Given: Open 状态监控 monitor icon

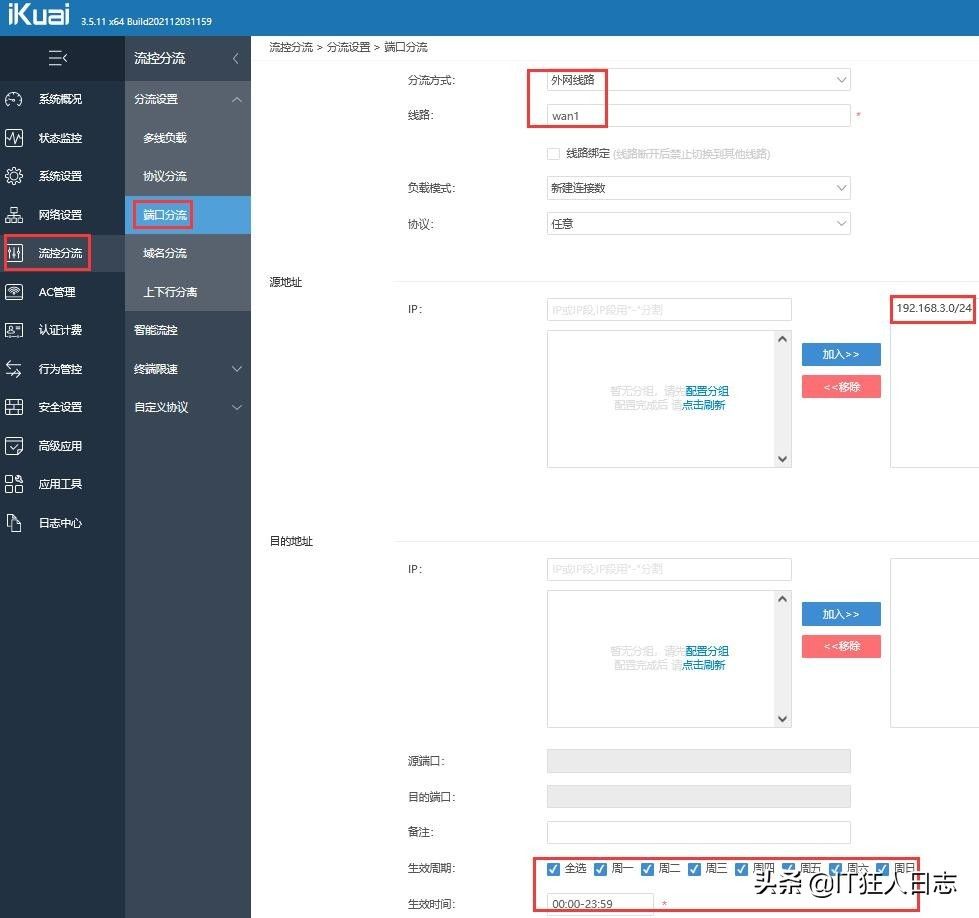Looking at the screenshot, I should 14,137.
